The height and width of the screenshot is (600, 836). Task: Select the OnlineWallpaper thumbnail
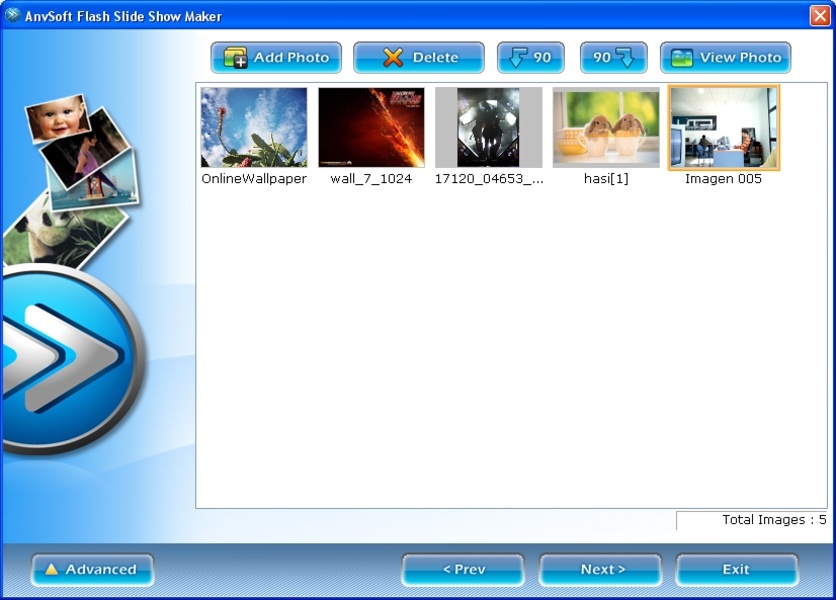click(254, 127)
